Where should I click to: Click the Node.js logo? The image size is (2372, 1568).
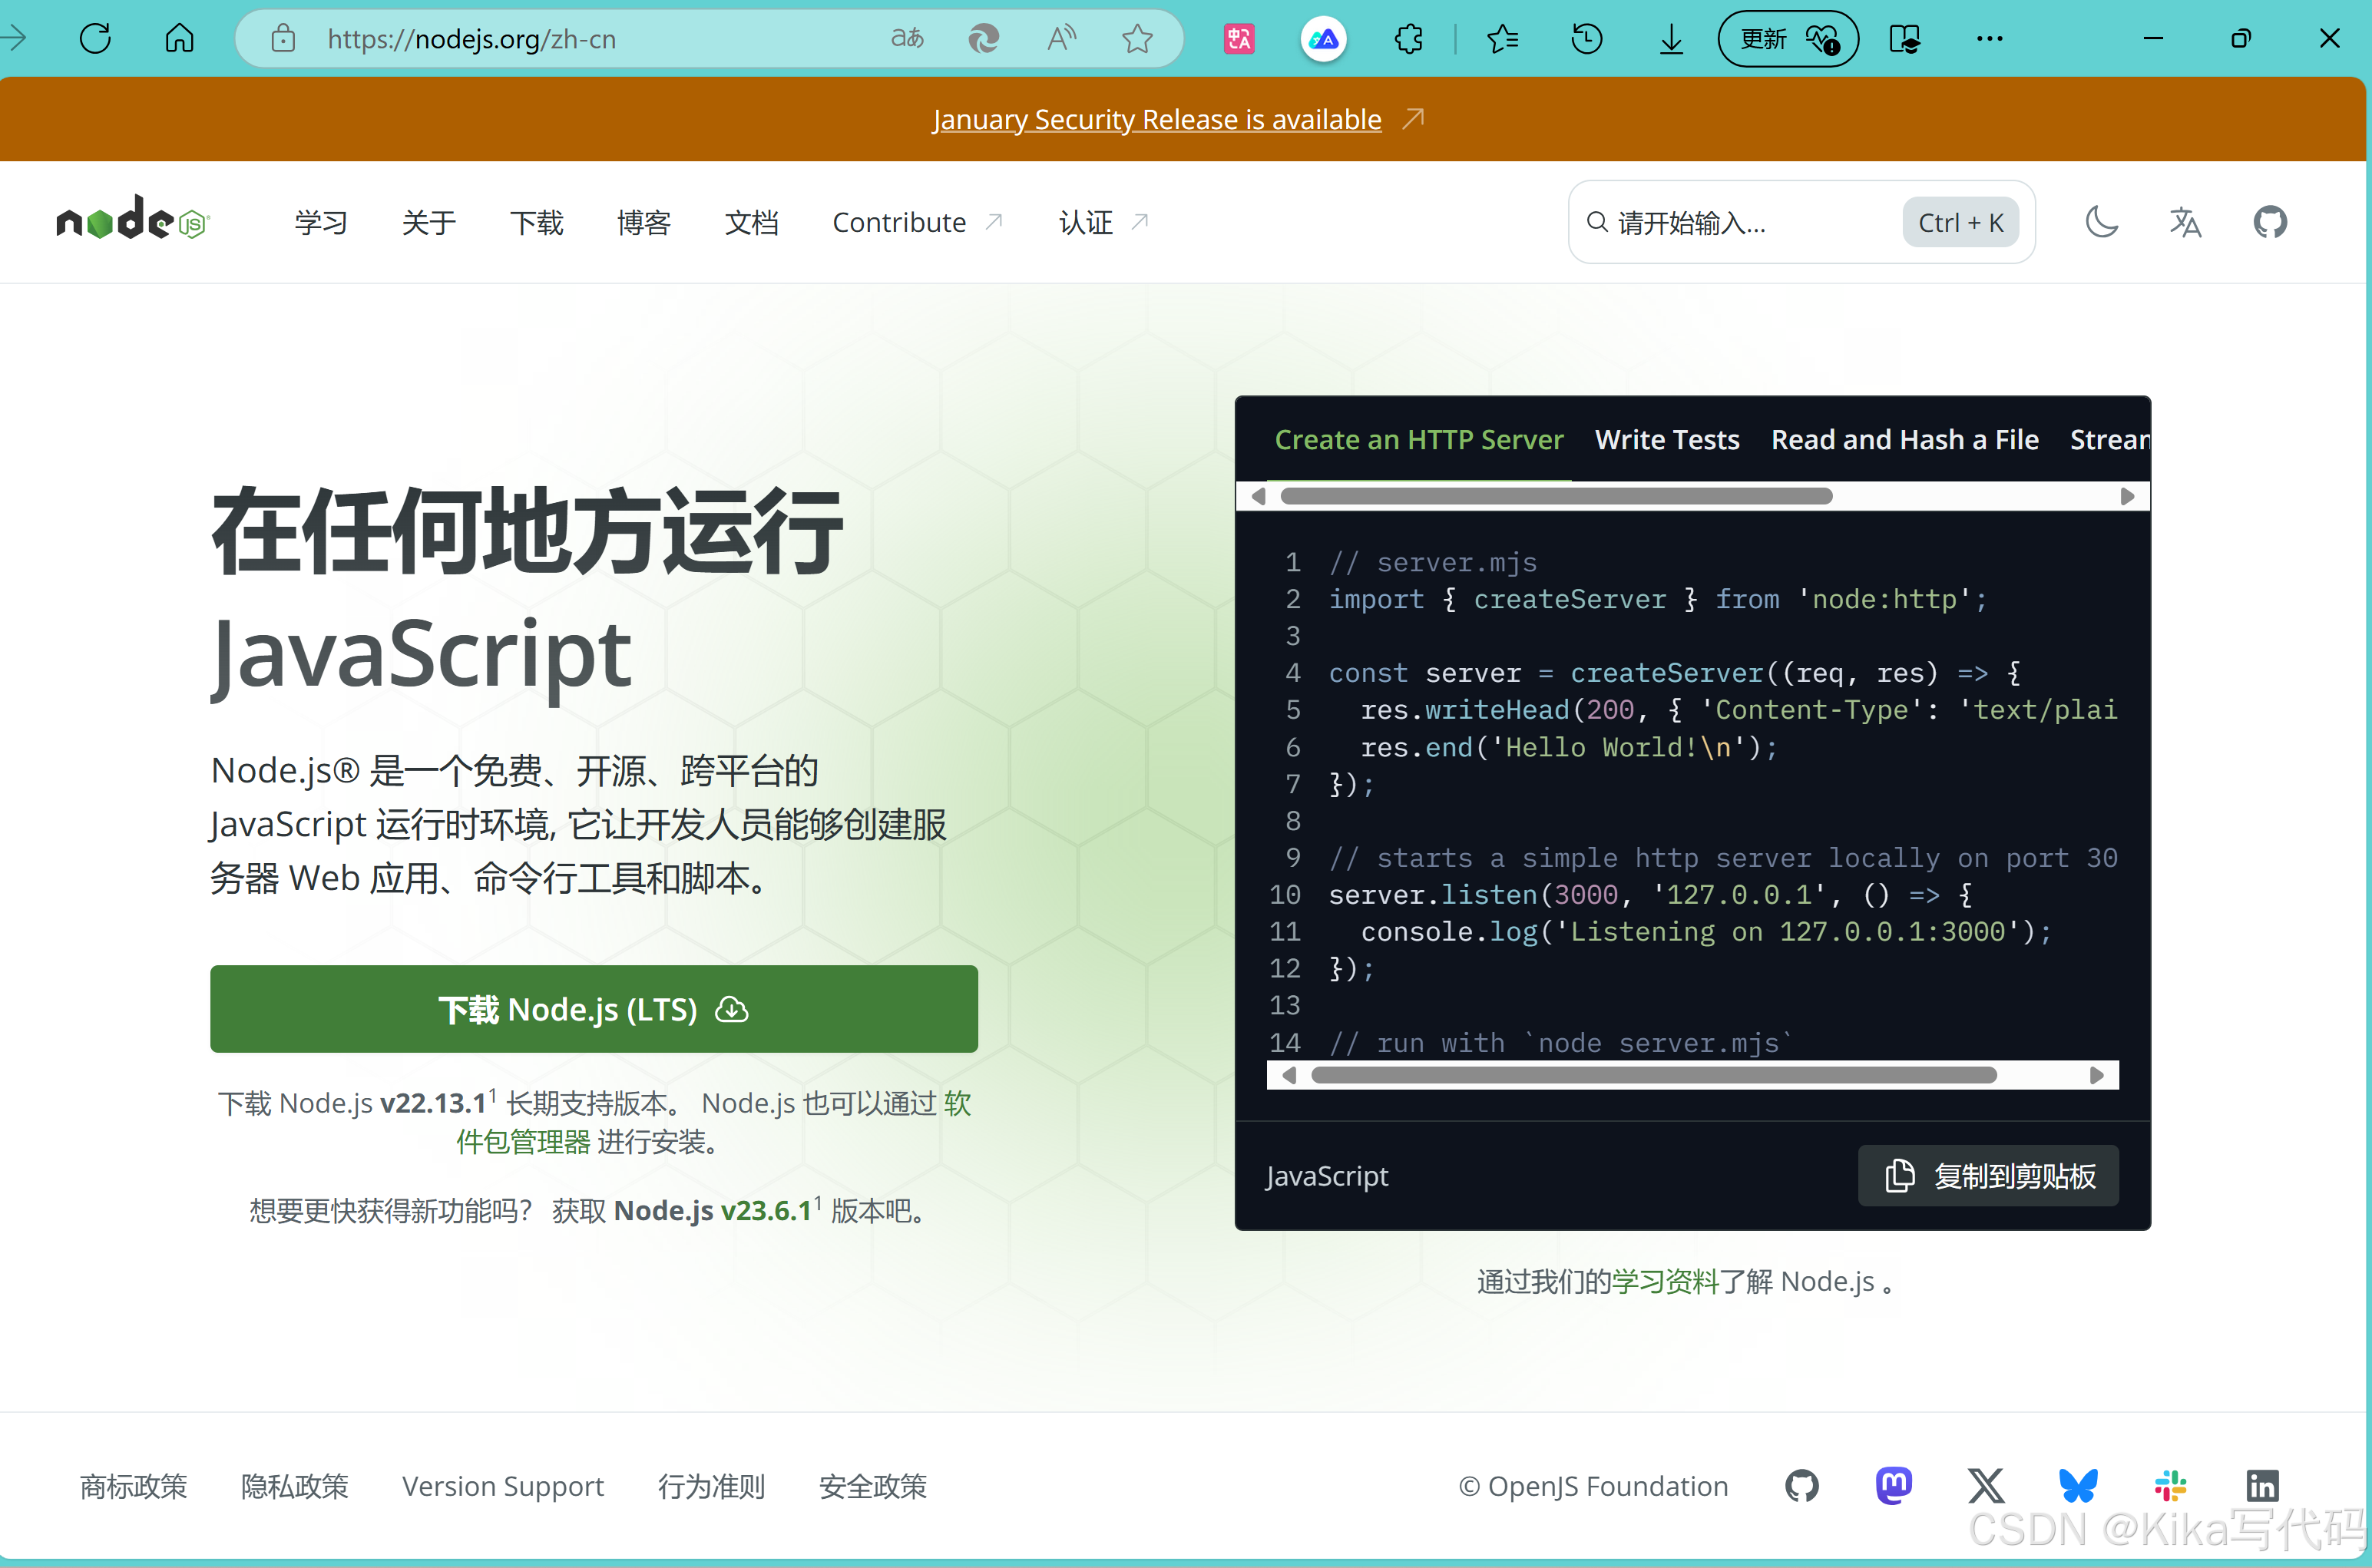pos(133,219)
